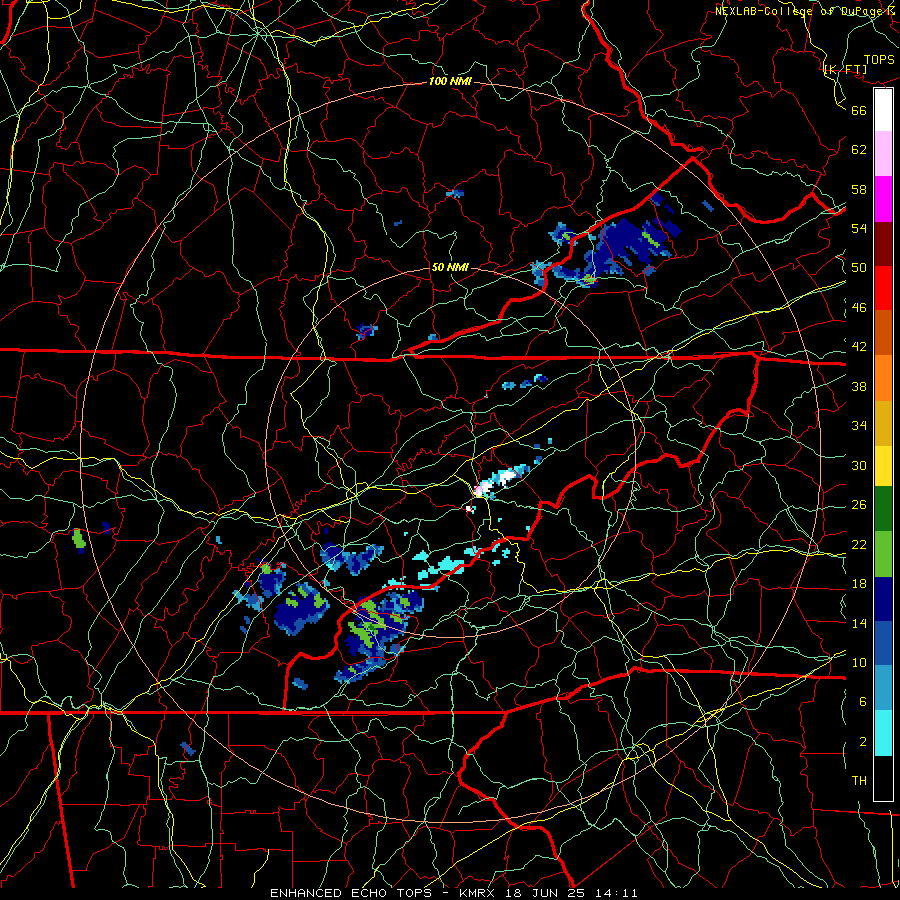The image size is (900, 900).
Task: Click the navy blue legend swatch
Action: click(x=883, y=599)
